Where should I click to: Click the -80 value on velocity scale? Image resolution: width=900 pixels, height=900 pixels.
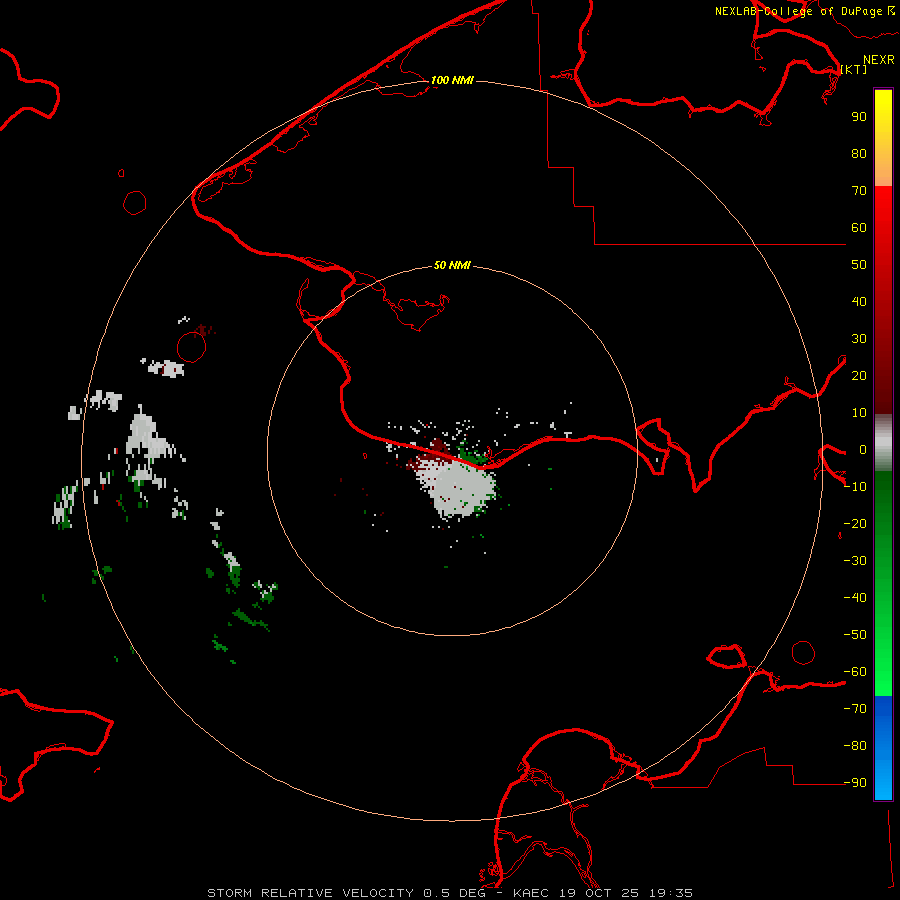click(855, 746)
